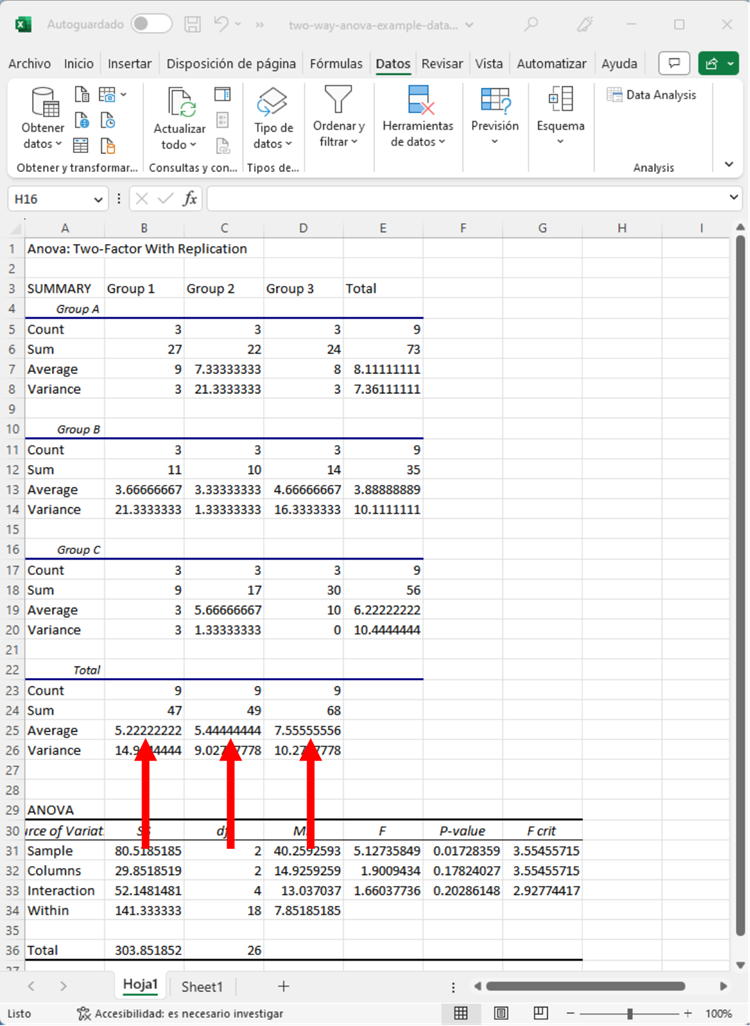Expand the Name Box dropdown arrow

pyautogui.click(x=97, y=199)
